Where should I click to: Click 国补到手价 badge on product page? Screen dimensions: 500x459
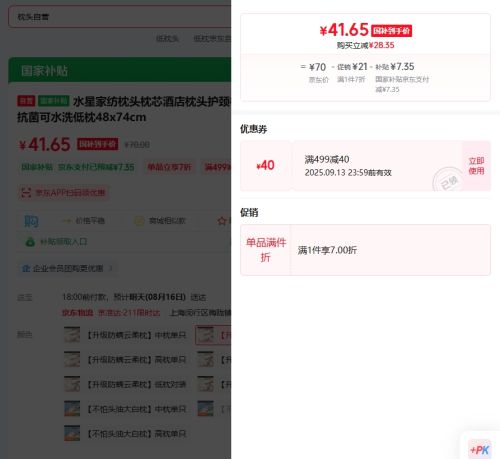pos(98,144)
